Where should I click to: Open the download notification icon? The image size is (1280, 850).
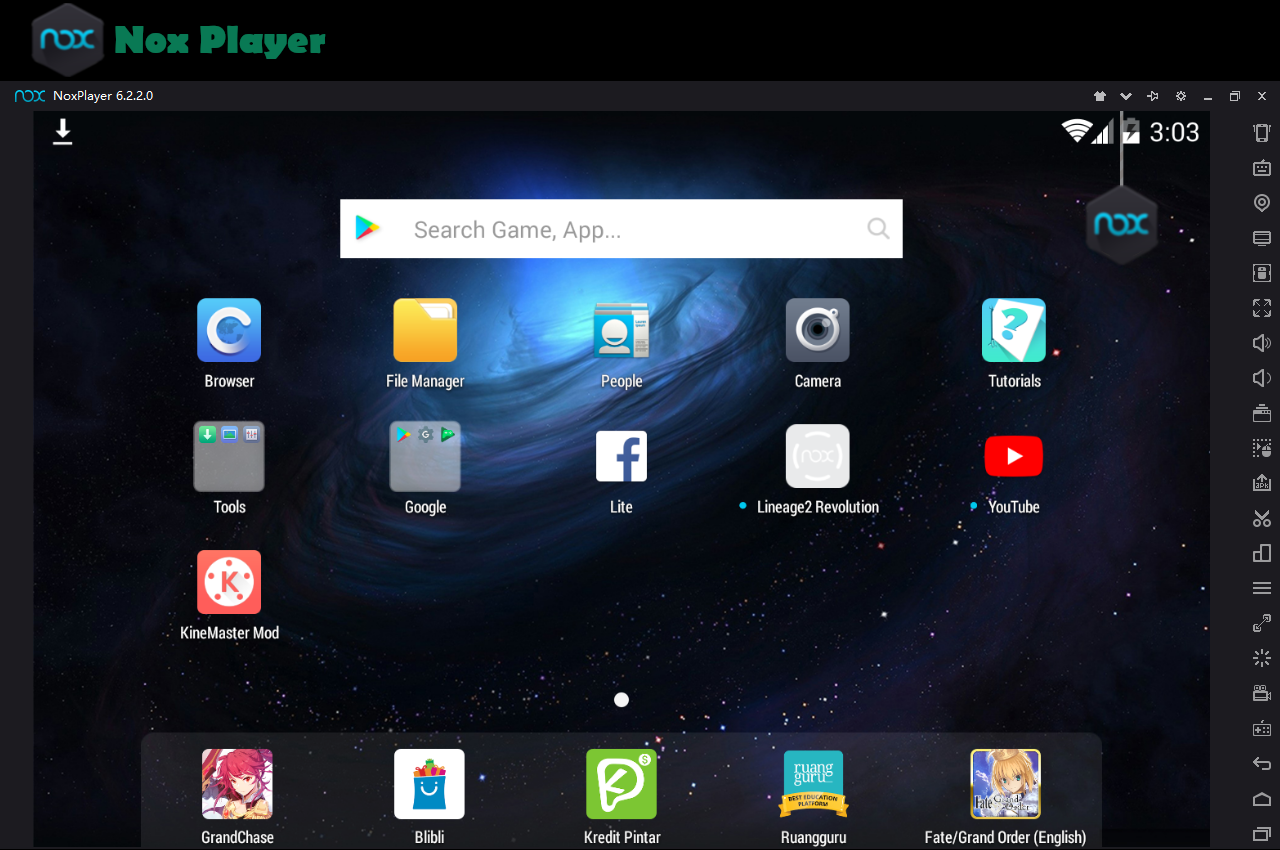63,132
